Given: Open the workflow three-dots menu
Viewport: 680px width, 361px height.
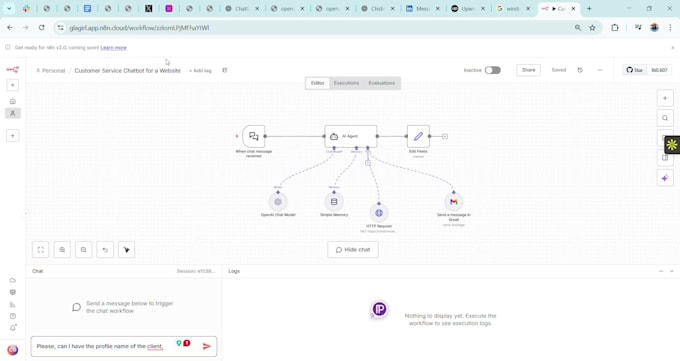Looking at the screenshot, I should coord(600,70).
